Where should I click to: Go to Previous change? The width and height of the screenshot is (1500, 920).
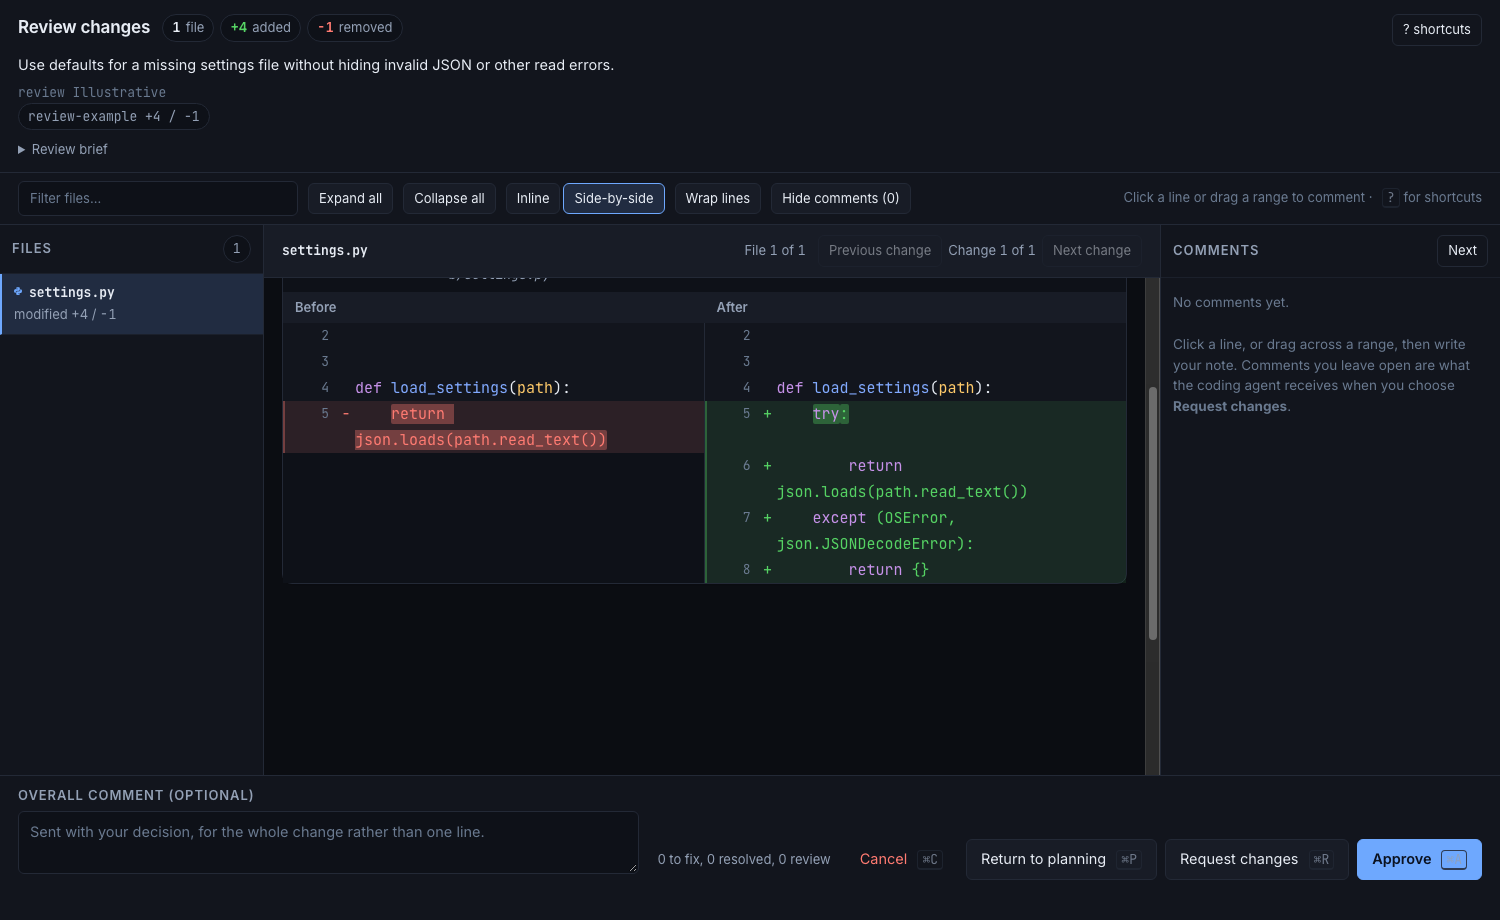pos(880,250)
